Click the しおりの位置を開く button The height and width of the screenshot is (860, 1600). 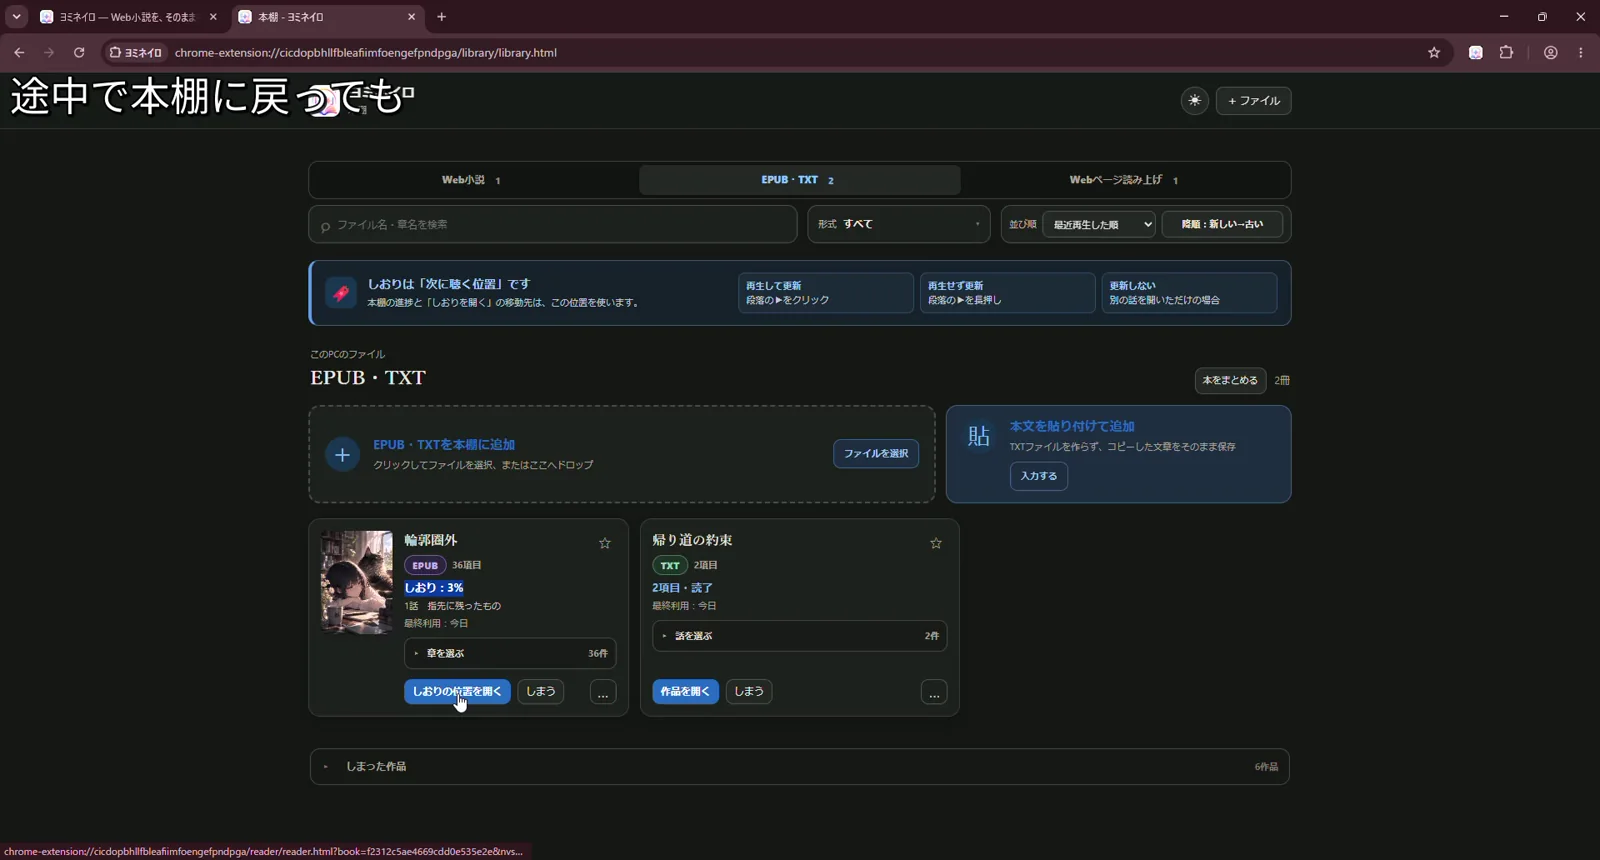(x=457, y=692)
